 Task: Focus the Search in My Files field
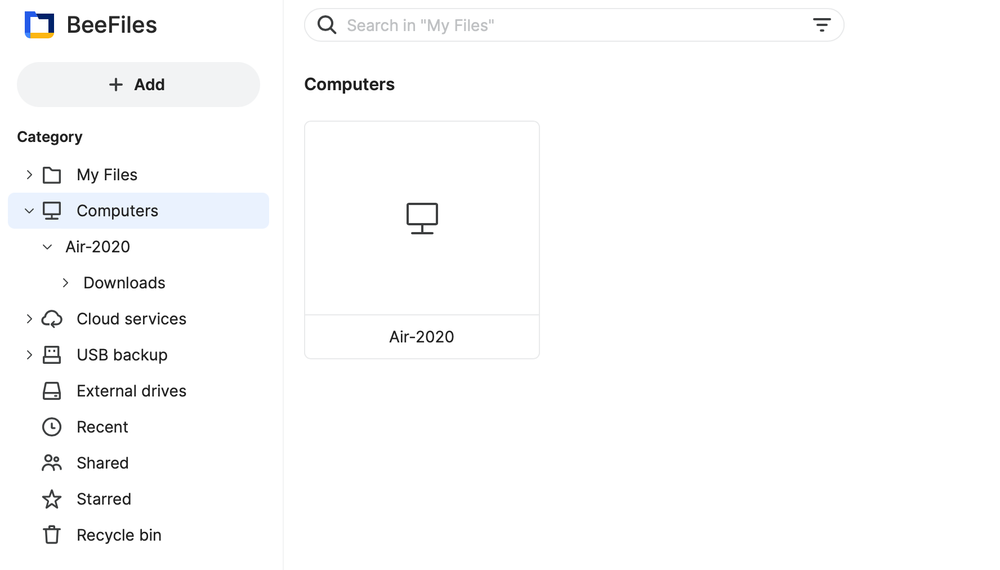click(574, 25)
